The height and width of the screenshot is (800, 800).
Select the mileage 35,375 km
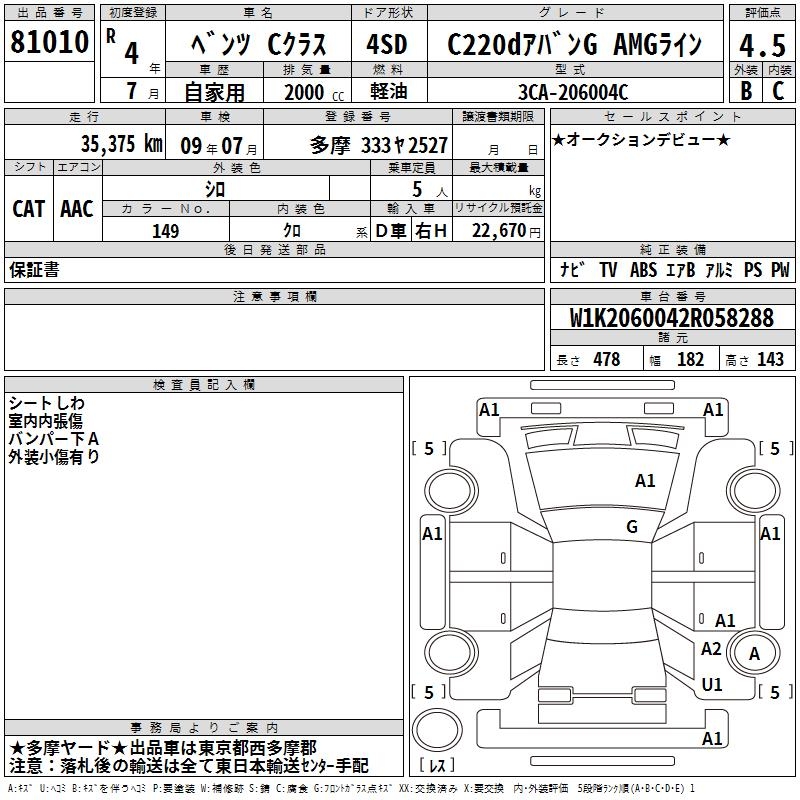pyautogui.click(x=122, y=144)
